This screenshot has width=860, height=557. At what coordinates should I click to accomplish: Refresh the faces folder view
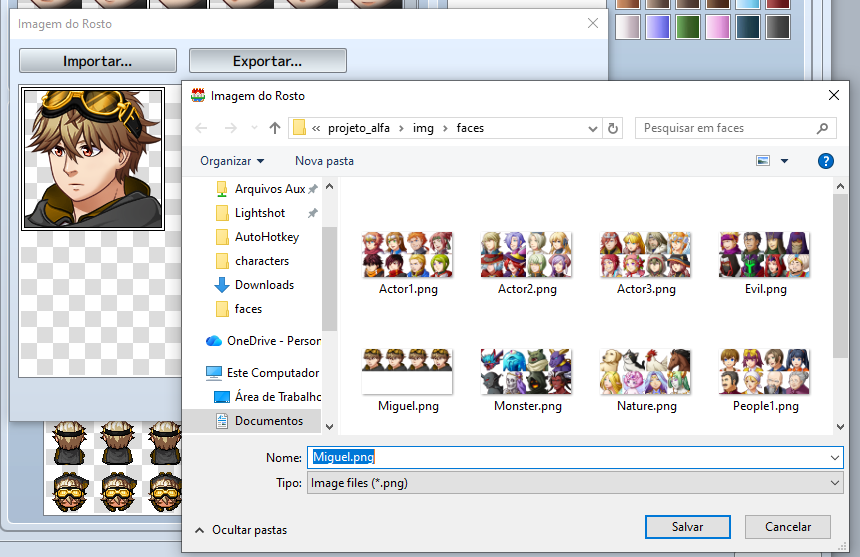(x=613, y=128)
